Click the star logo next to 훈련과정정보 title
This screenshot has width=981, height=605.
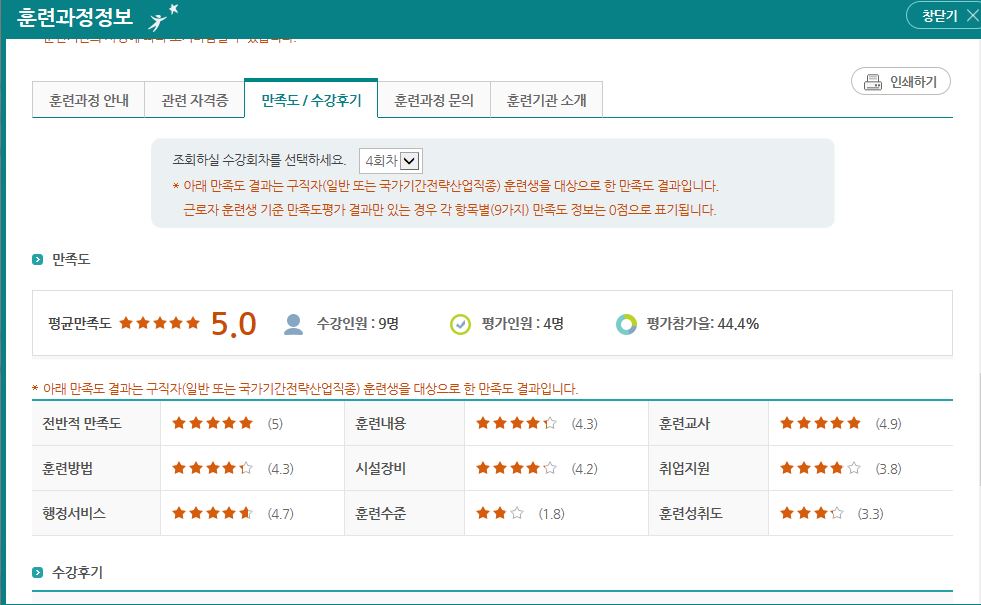point(163,17)
